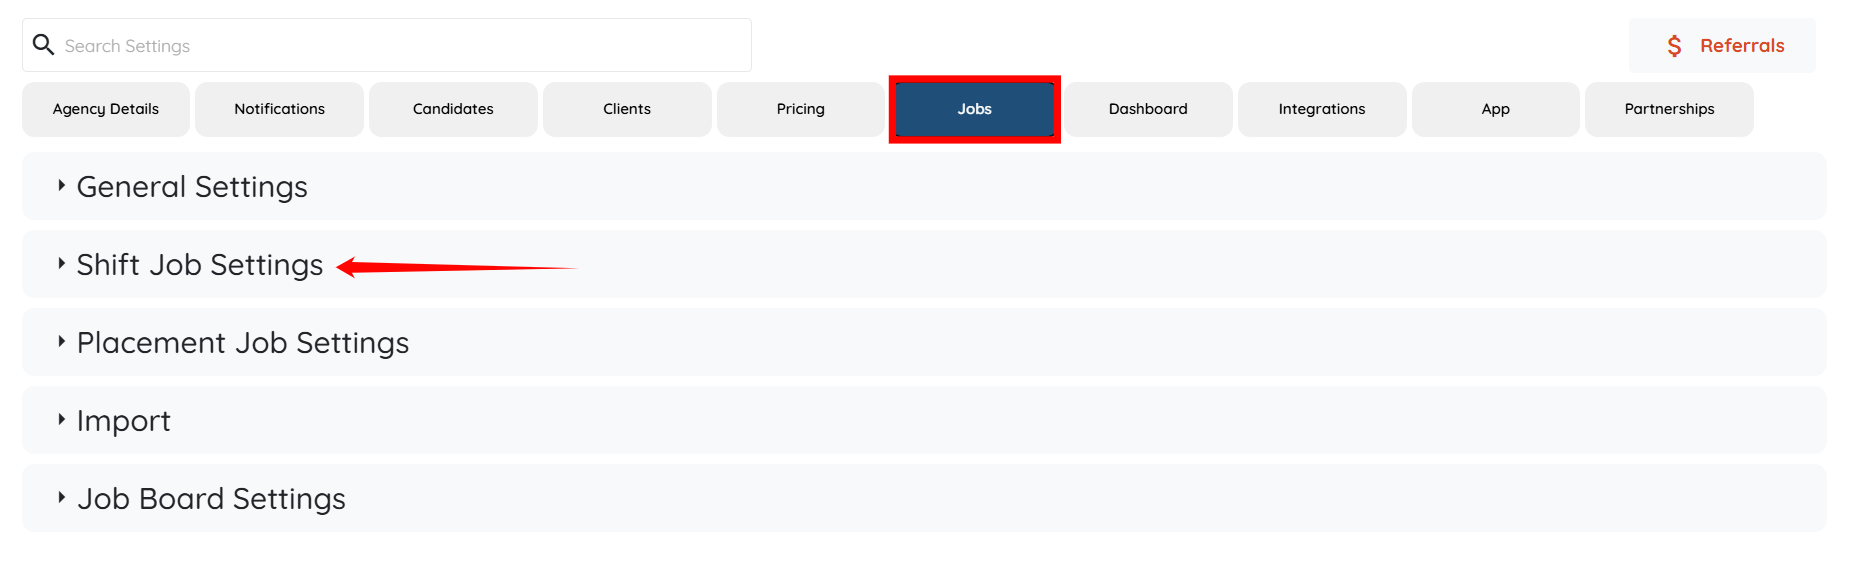Select the Jobs tab

pyautogui.click(x=975, y=109)
